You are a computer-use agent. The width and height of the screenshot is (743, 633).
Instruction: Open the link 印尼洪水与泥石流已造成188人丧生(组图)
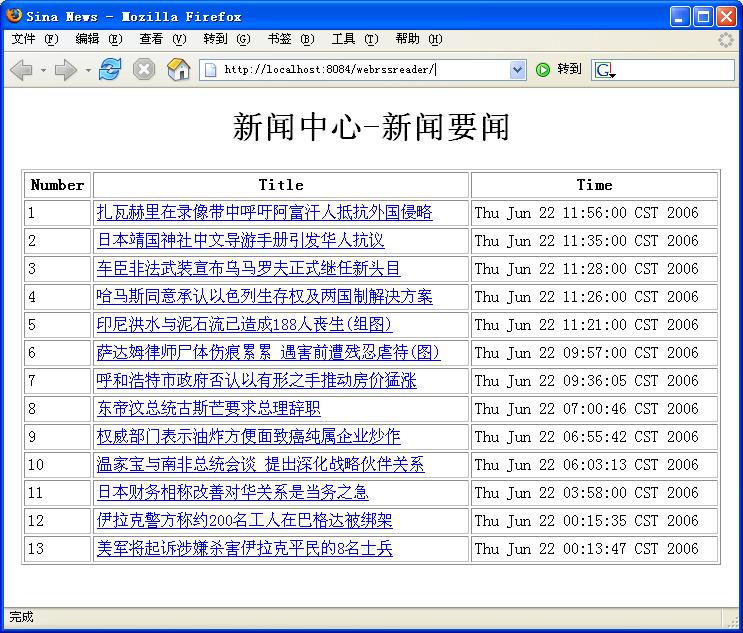click(245, 325)
